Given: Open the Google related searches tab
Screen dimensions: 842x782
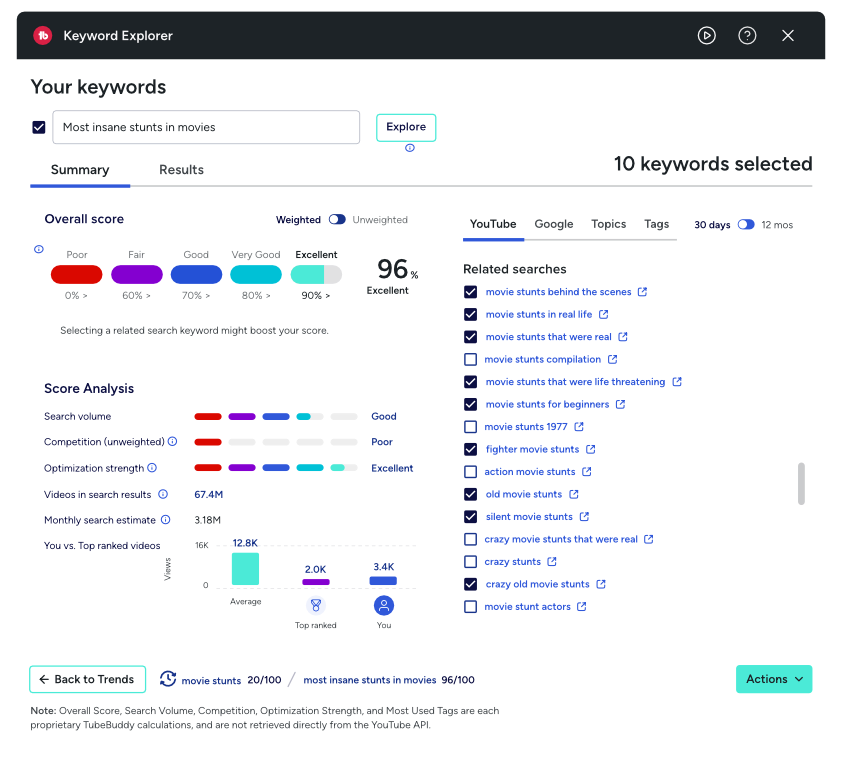Looking at the screenshot, I should click(x=553, y=224).
